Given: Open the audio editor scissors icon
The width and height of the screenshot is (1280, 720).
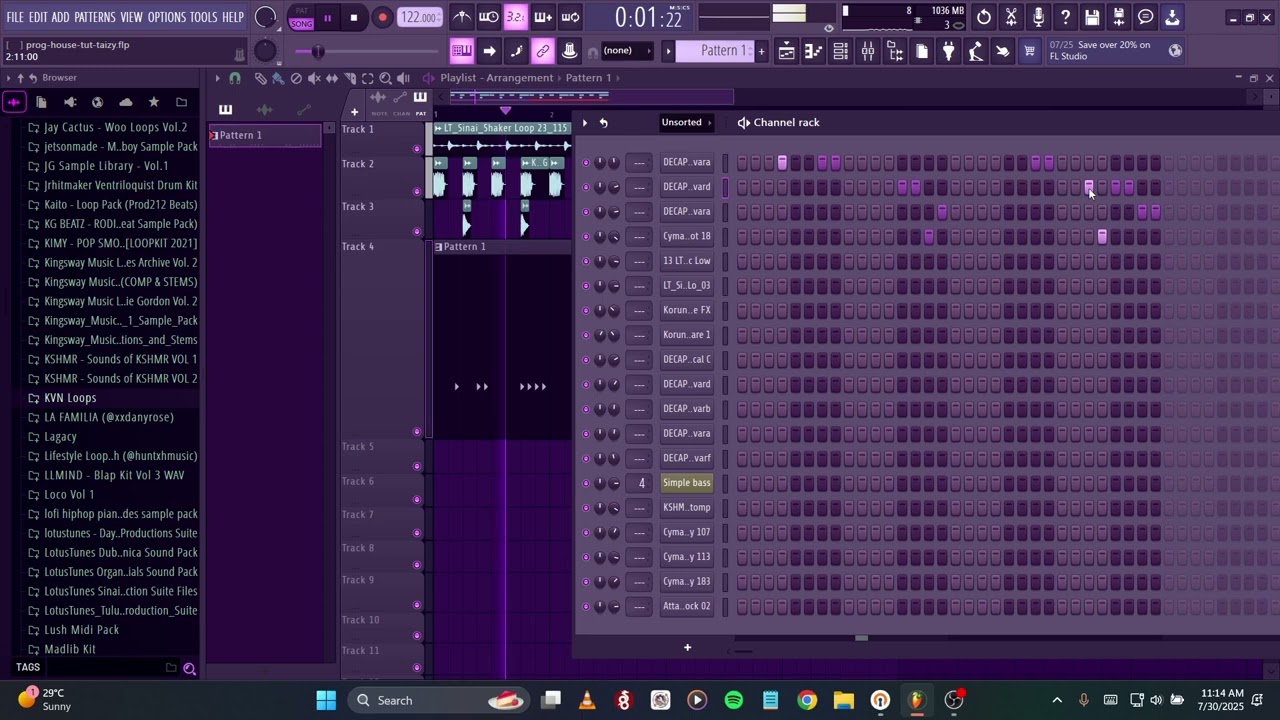Looking at the screenshot, I should (1011, 17).
